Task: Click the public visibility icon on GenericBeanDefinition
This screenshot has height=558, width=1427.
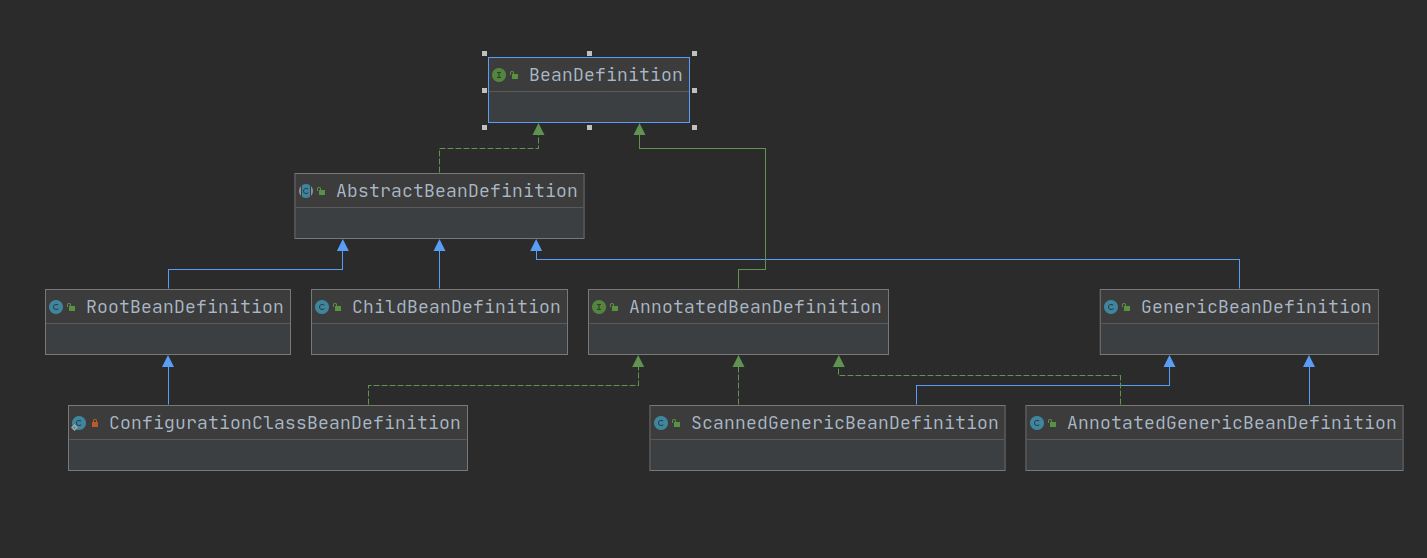Action: tap(1126, 308)
